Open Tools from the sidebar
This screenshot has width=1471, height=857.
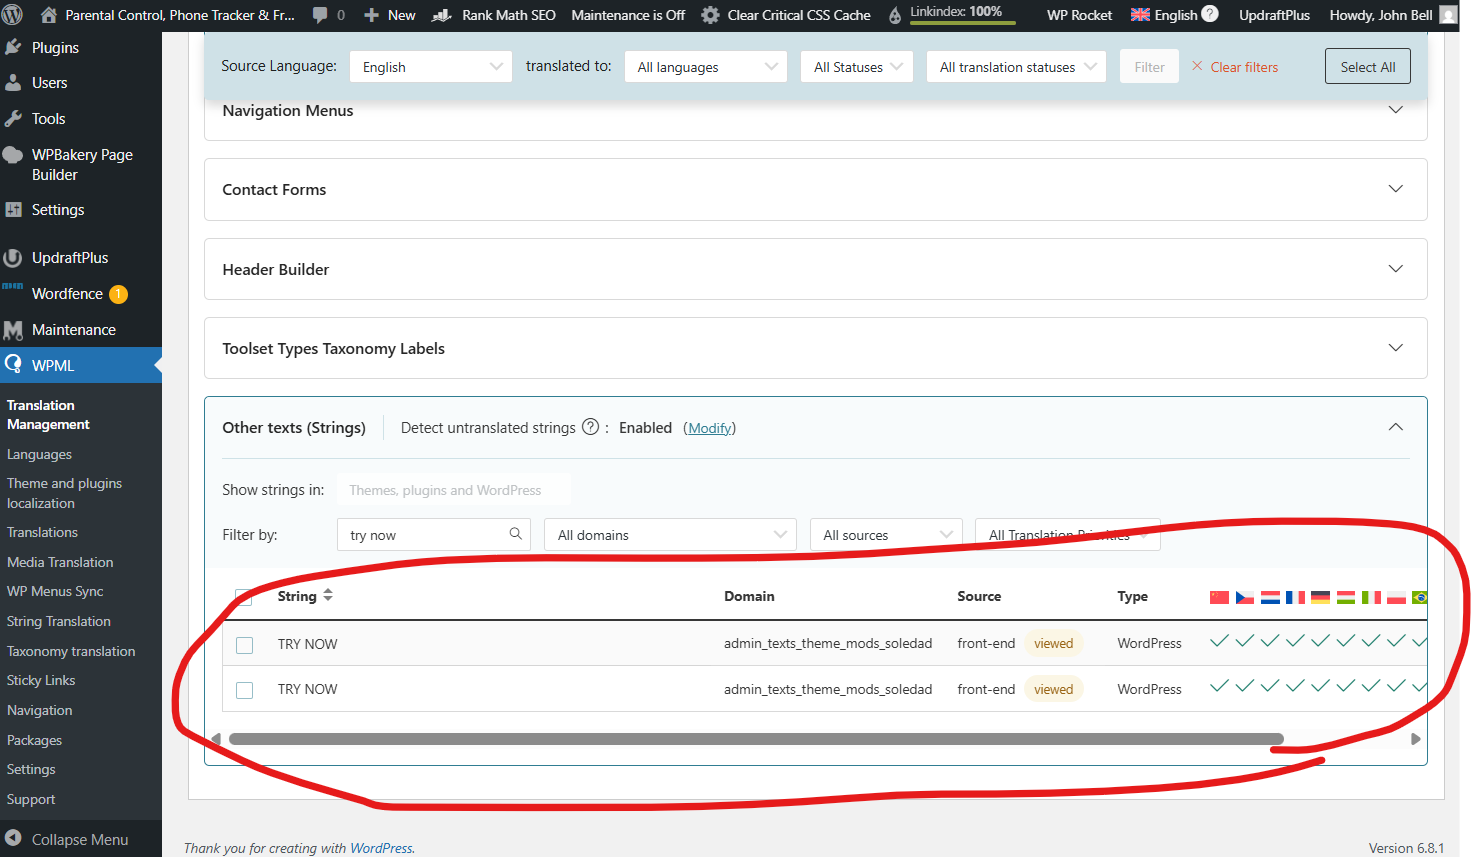(x=48, y=119)
